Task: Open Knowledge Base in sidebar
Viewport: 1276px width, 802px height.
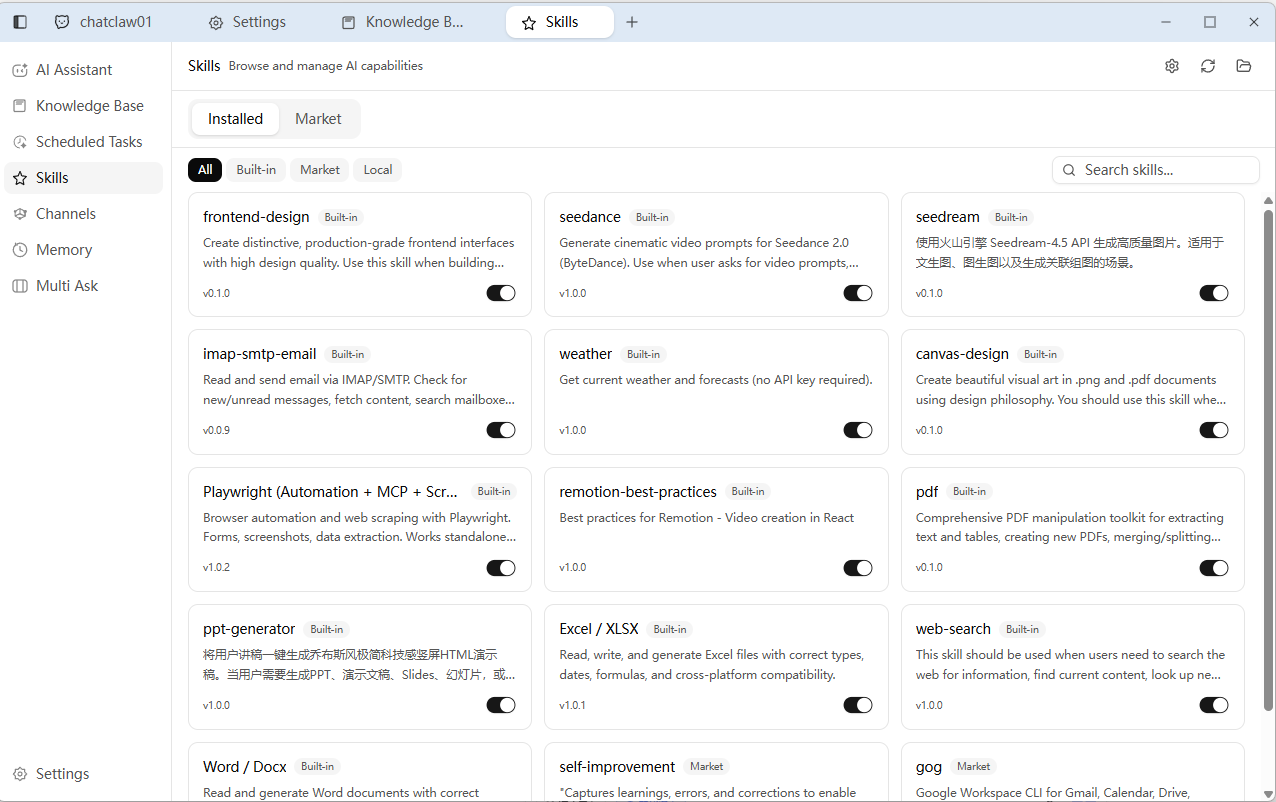Action: click(x=84, y=106)
